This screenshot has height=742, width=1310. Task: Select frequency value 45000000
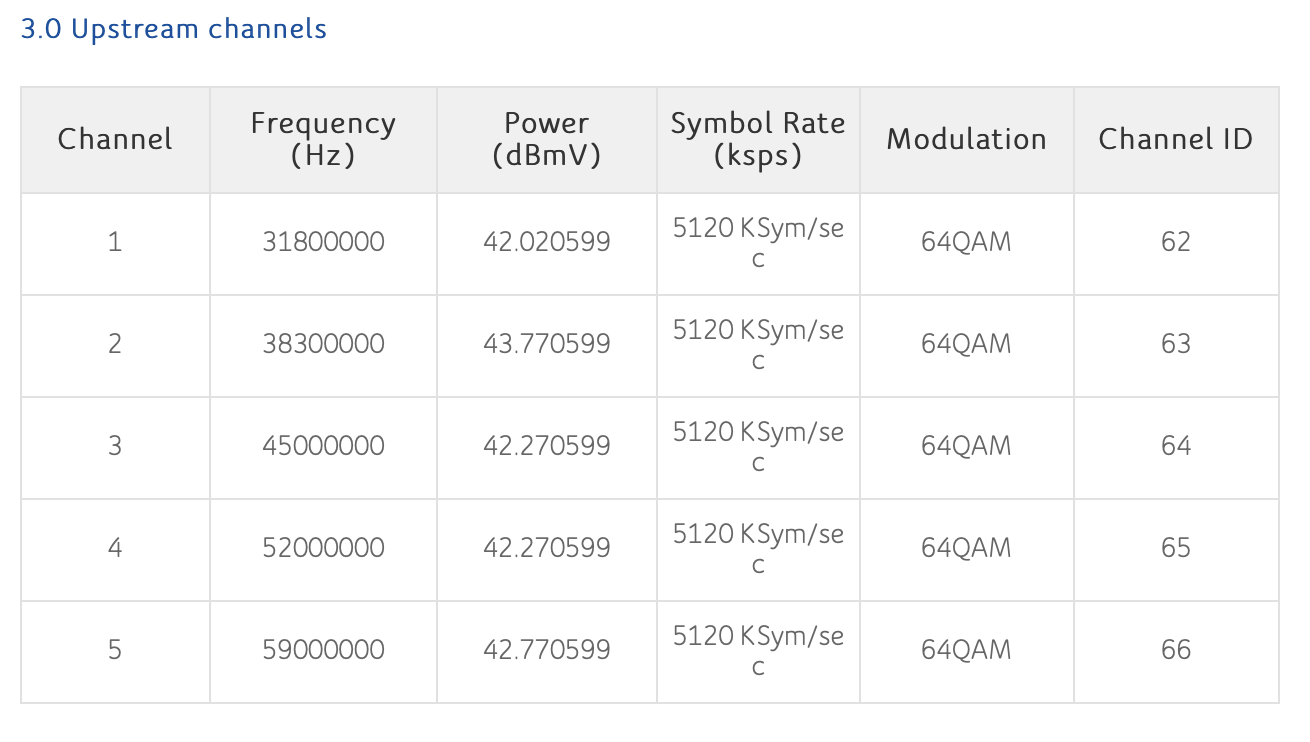click(323, 446)
